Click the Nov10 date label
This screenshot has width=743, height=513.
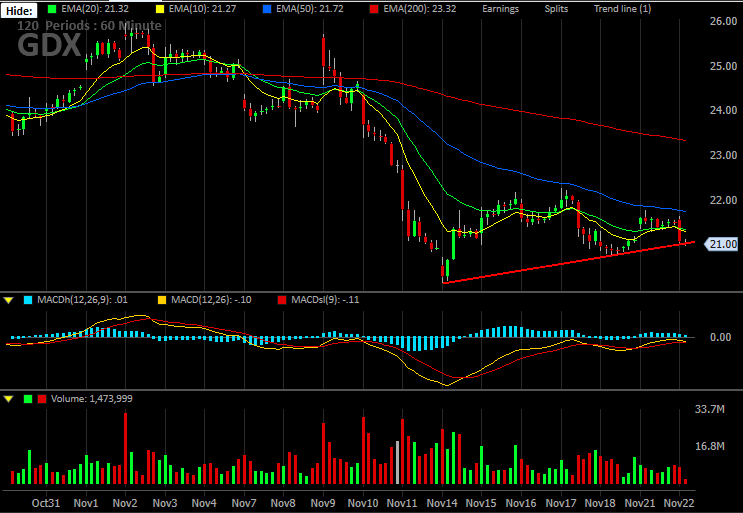point(362,503)
